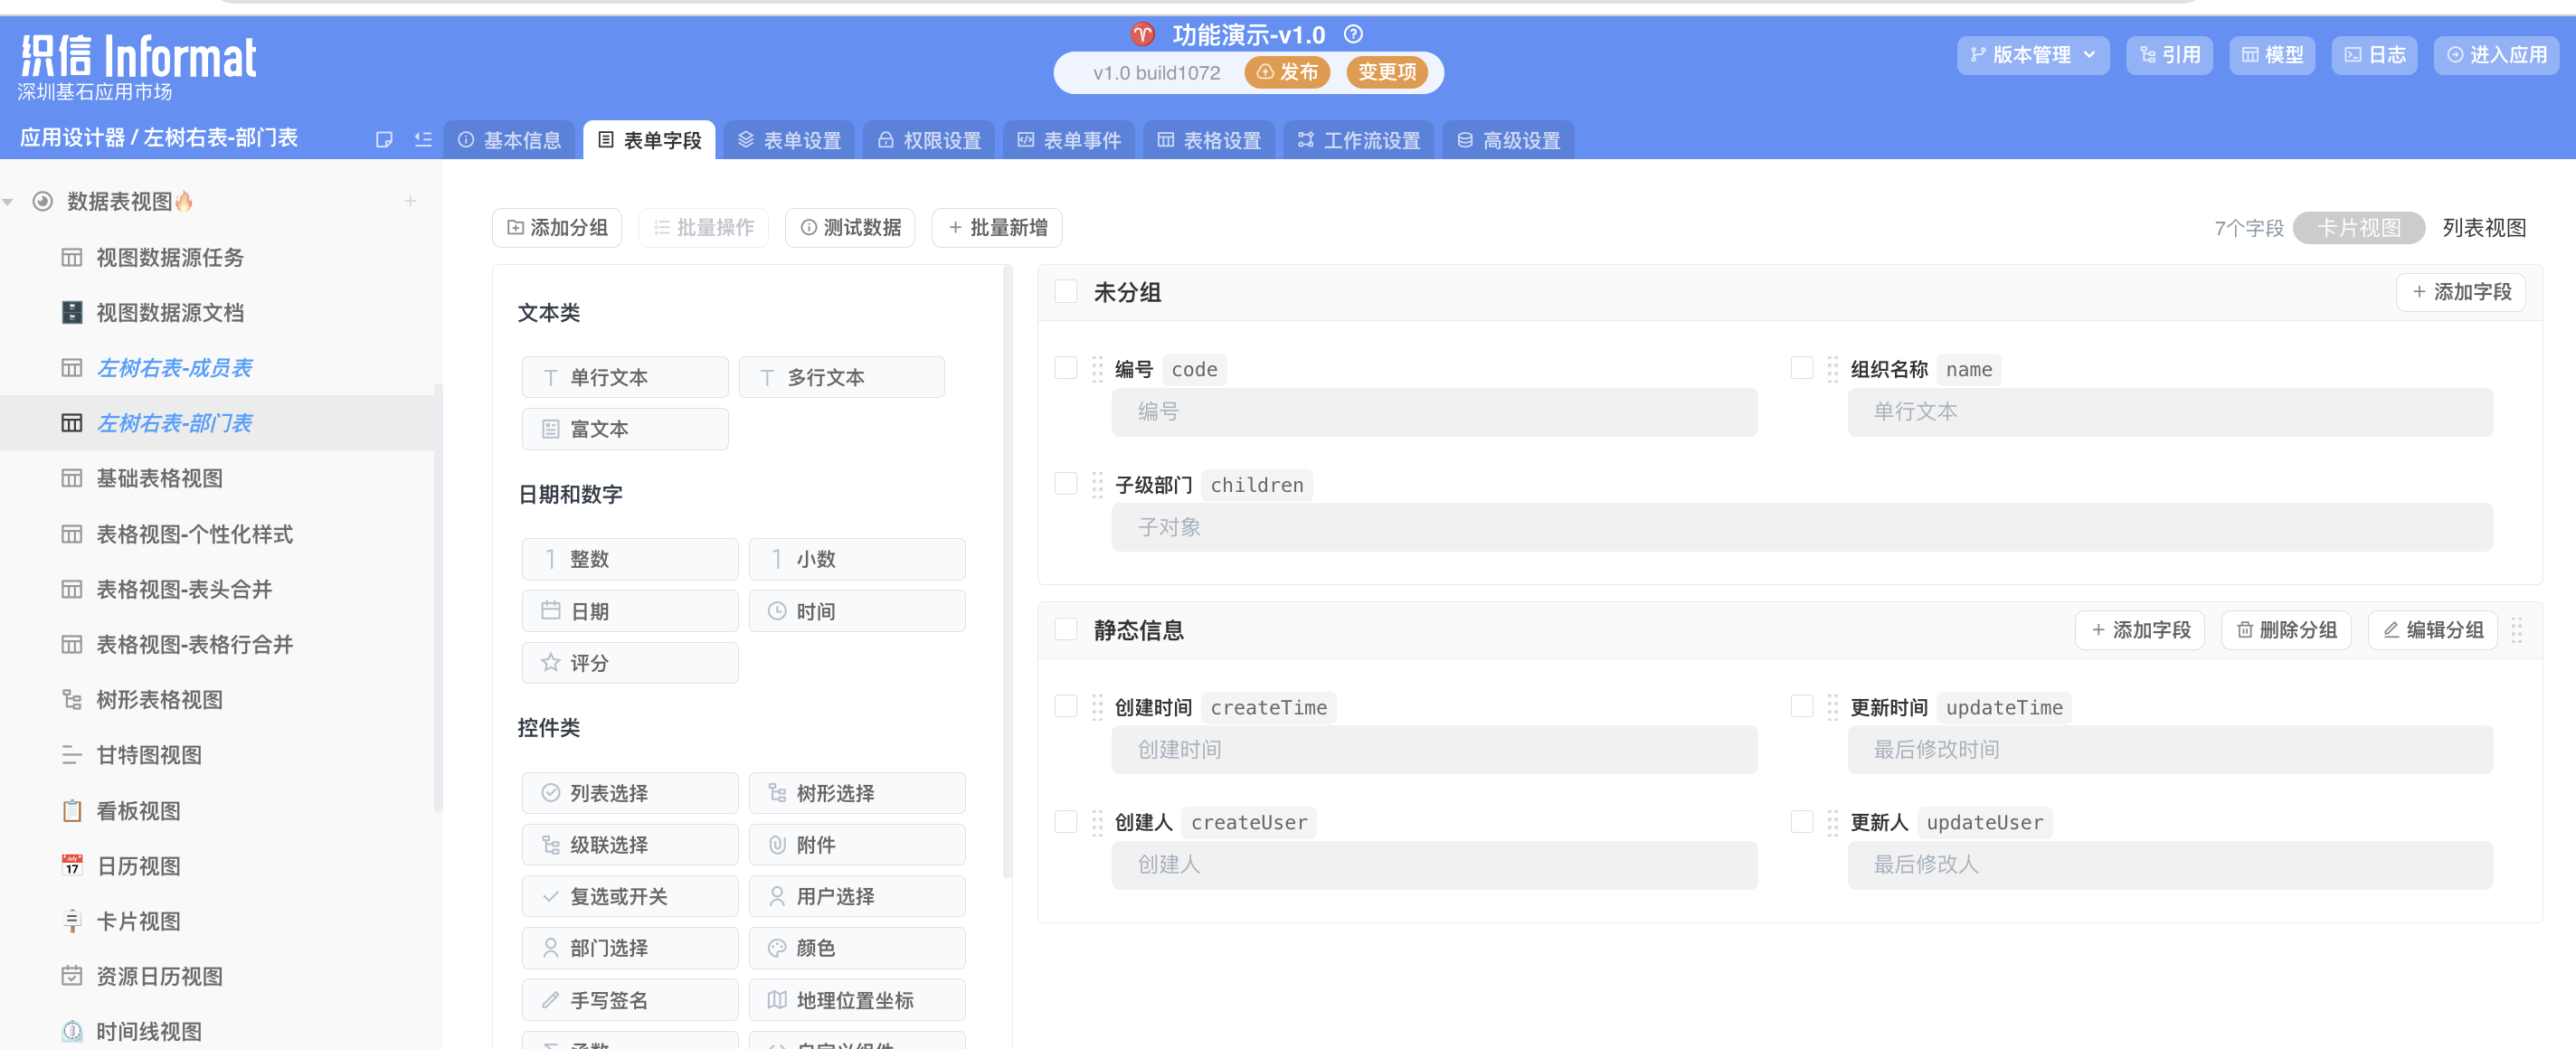This screenshot has width=2576, height=1049.
Task: Switch to 列表视图 list view
Action: [2489, 227]
